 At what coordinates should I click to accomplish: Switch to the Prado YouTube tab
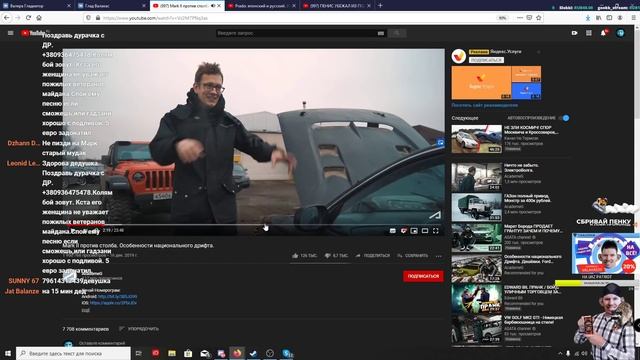(x=261, y=6)
